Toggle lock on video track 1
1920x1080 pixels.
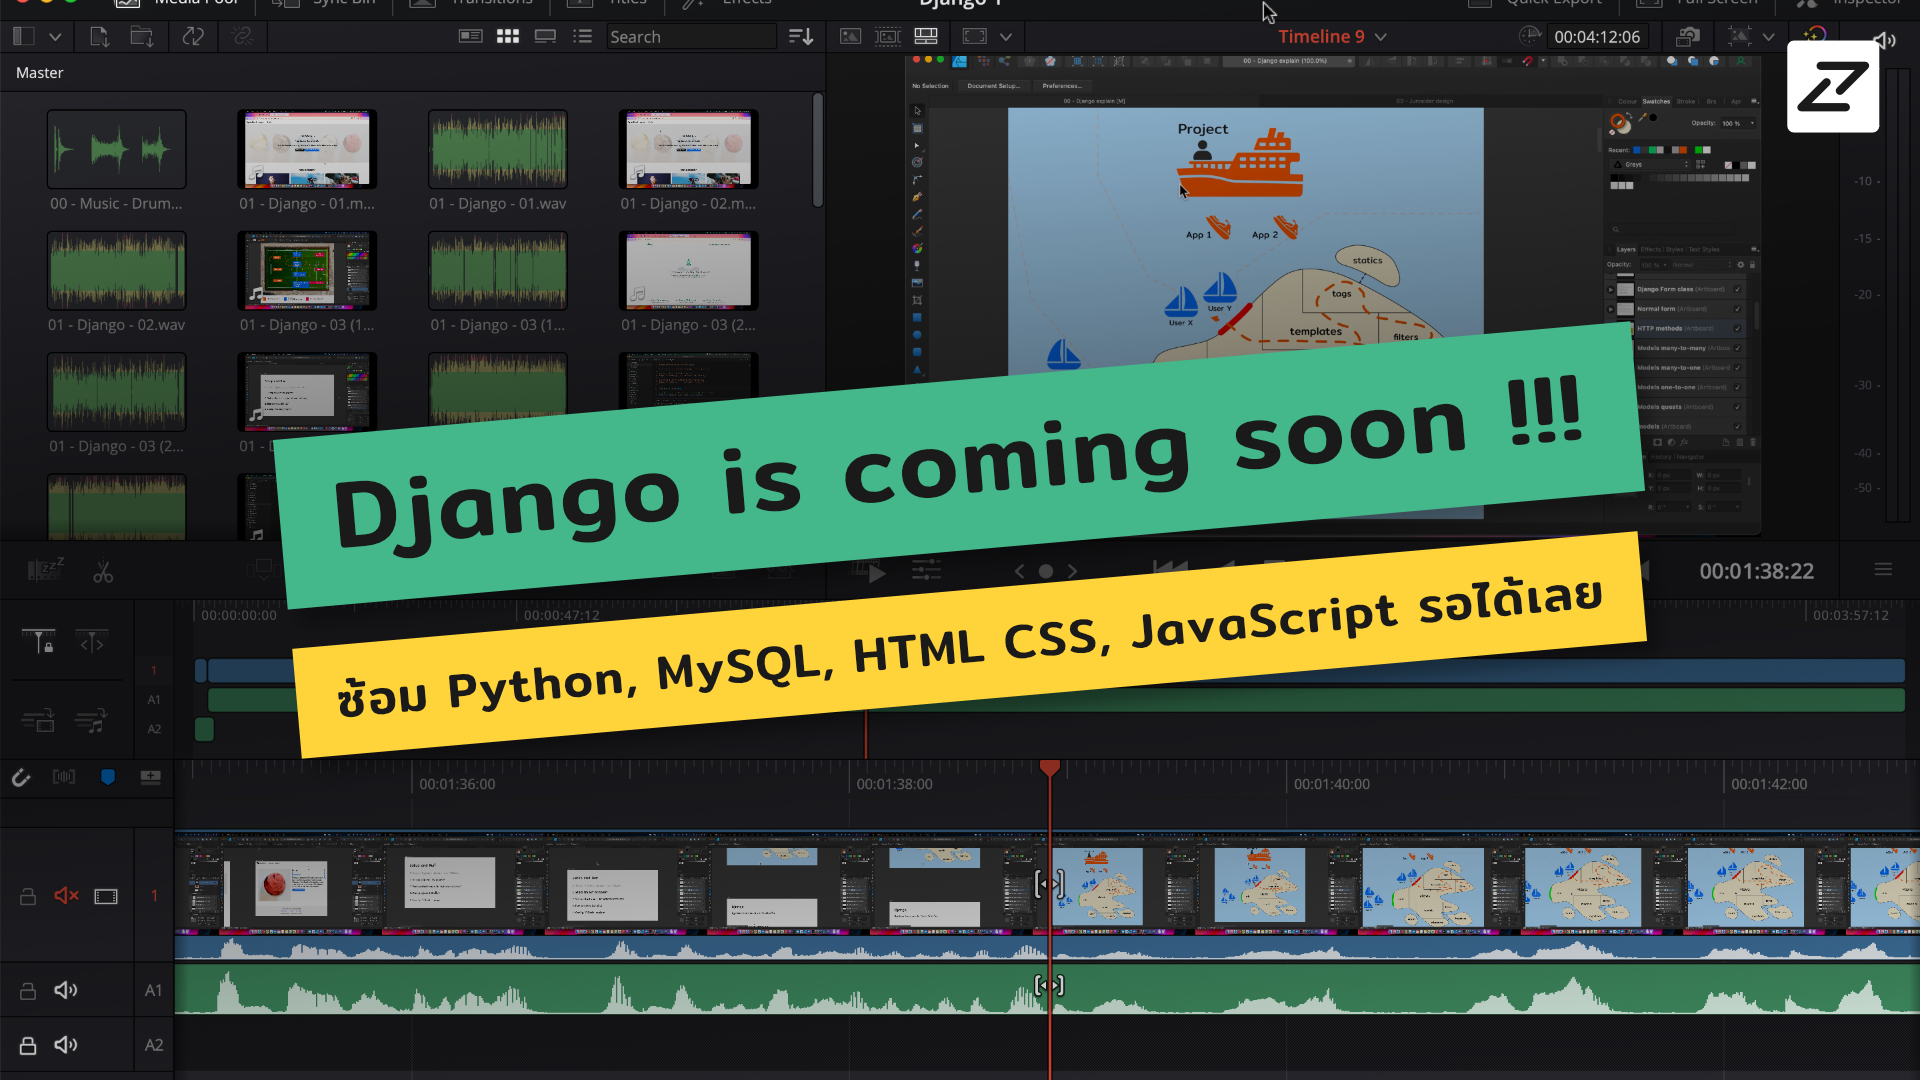click(x=28, y=896)
